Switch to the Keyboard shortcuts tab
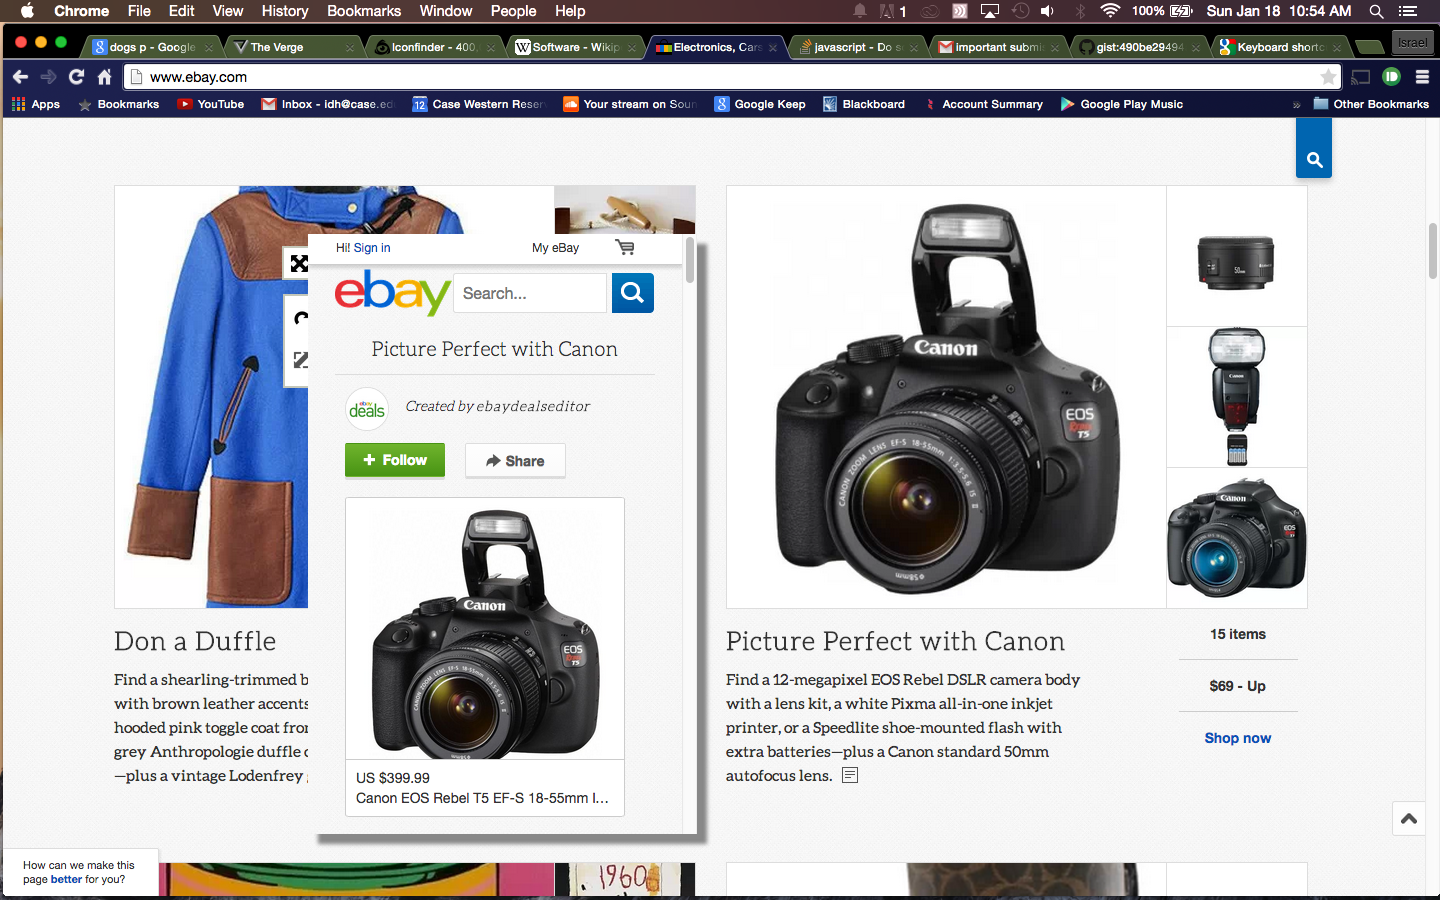This screenshot has height=900, width=1440. tap(1280, 47)
